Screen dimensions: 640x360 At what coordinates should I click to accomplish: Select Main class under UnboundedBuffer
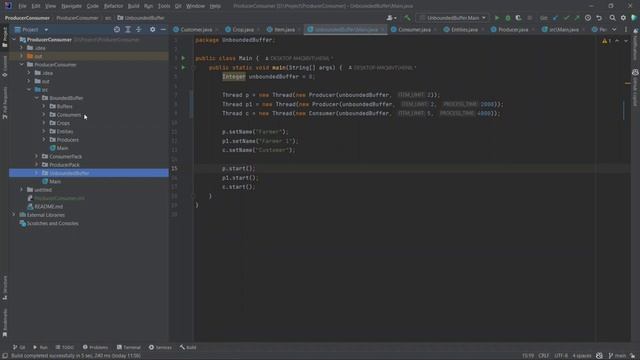(x=55, y=181)
